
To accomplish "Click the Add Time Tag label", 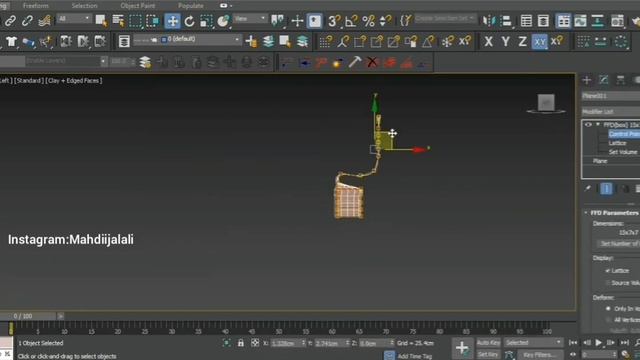I will pos(415,356).
